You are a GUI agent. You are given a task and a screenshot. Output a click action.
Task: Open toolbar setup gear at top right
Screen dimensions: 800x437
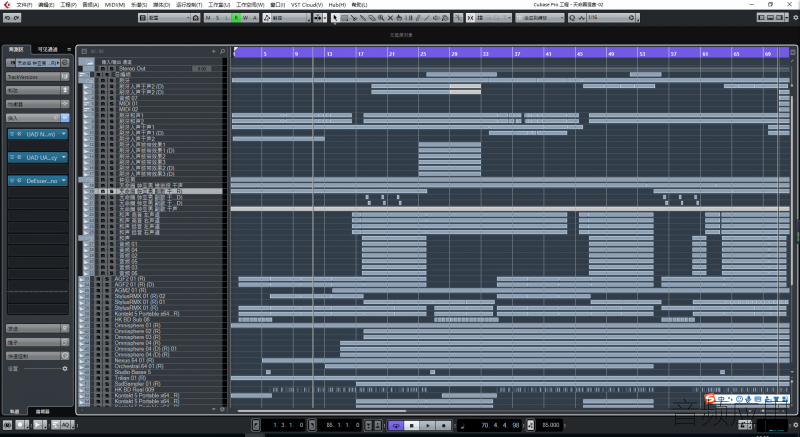coord(794,18)
